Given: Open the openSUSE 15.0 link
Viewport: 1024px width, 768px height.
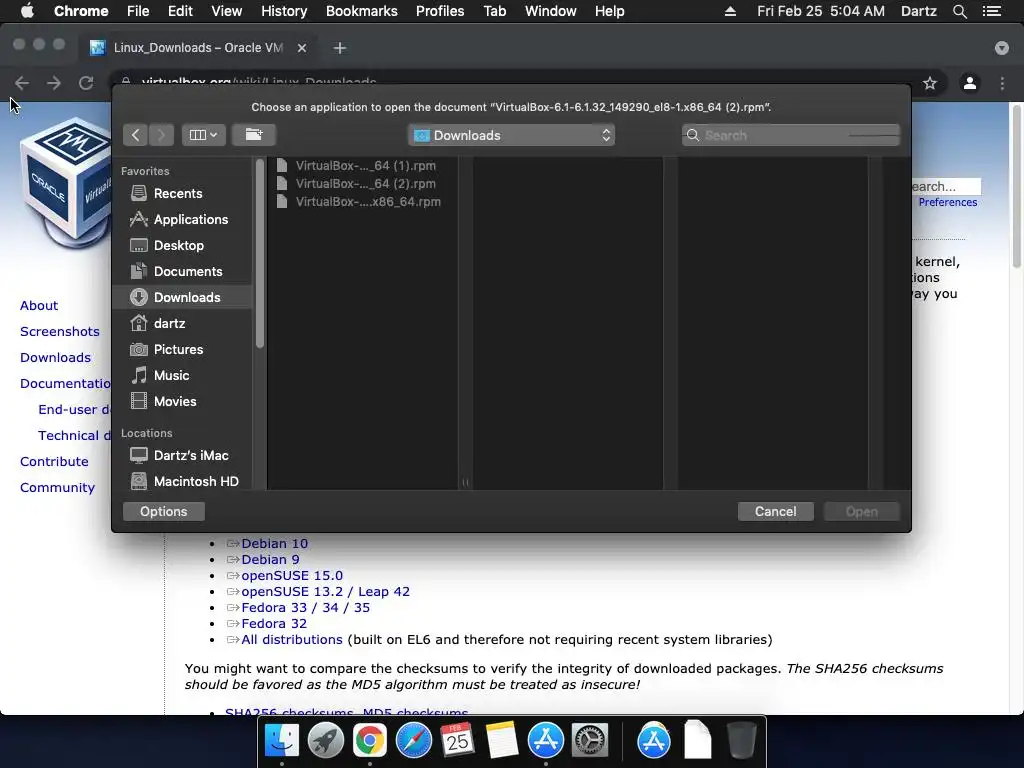Looking at the screenshot, I should click(x=292, y=575).
